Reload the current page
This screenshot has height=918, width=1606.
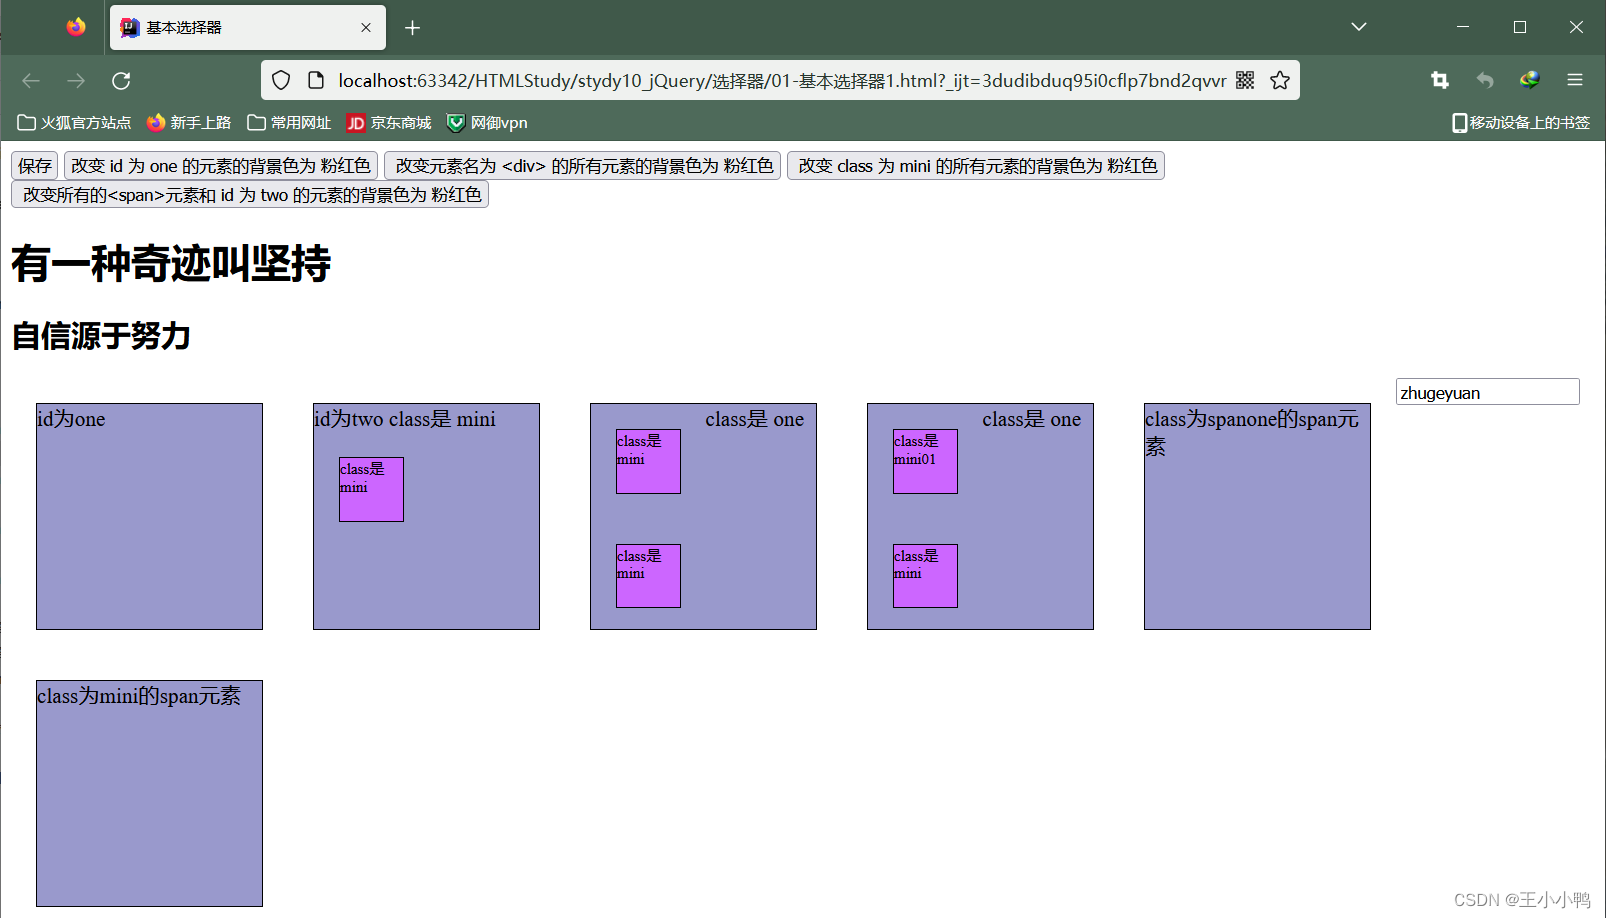click(121, 81)
